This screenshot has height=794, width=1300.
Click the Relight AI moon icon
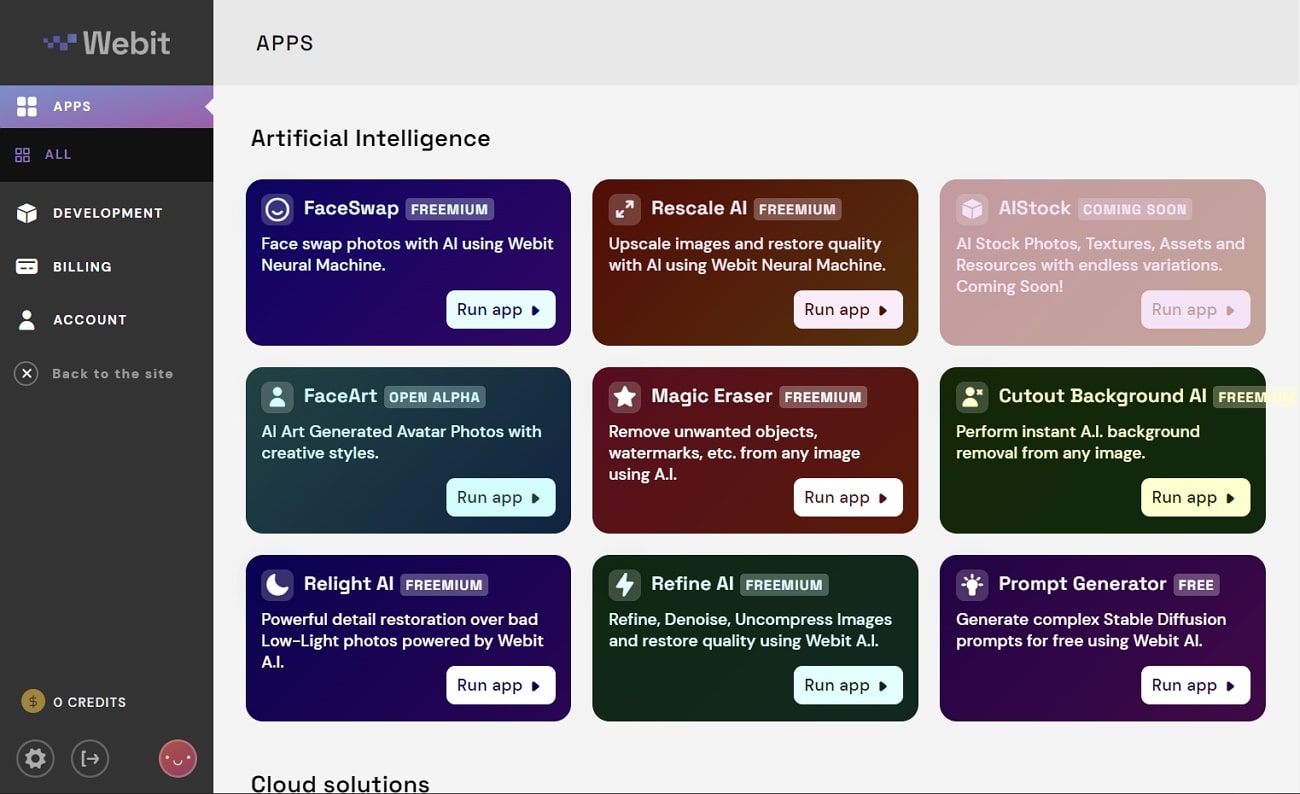[276, 584]
